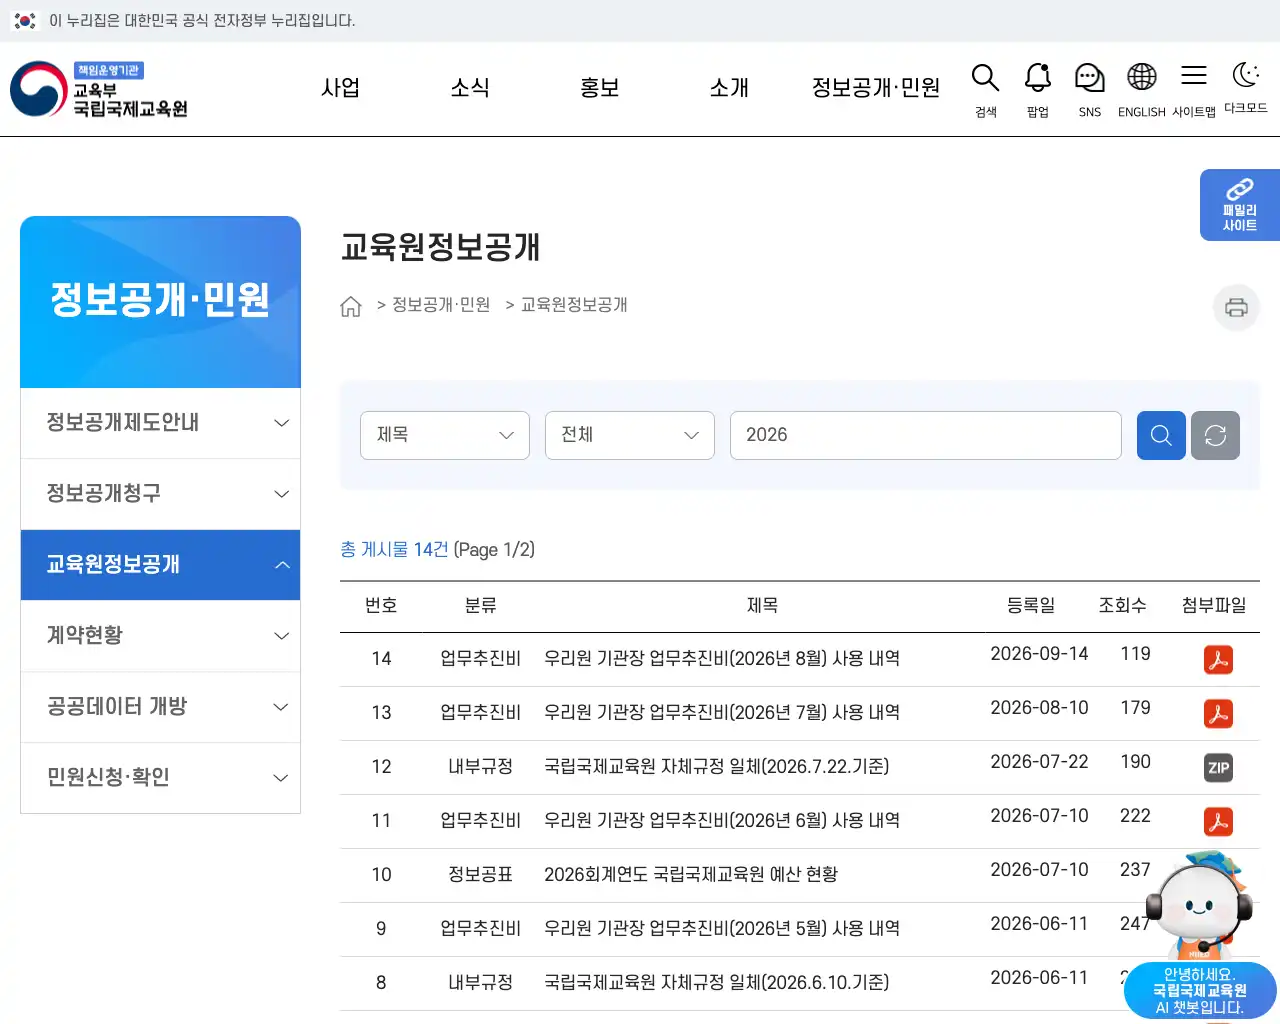The height and width of the screenshot is (1024, 1280).
Task: Open the 제목 search field dropdown
Action: coord(445,435)
